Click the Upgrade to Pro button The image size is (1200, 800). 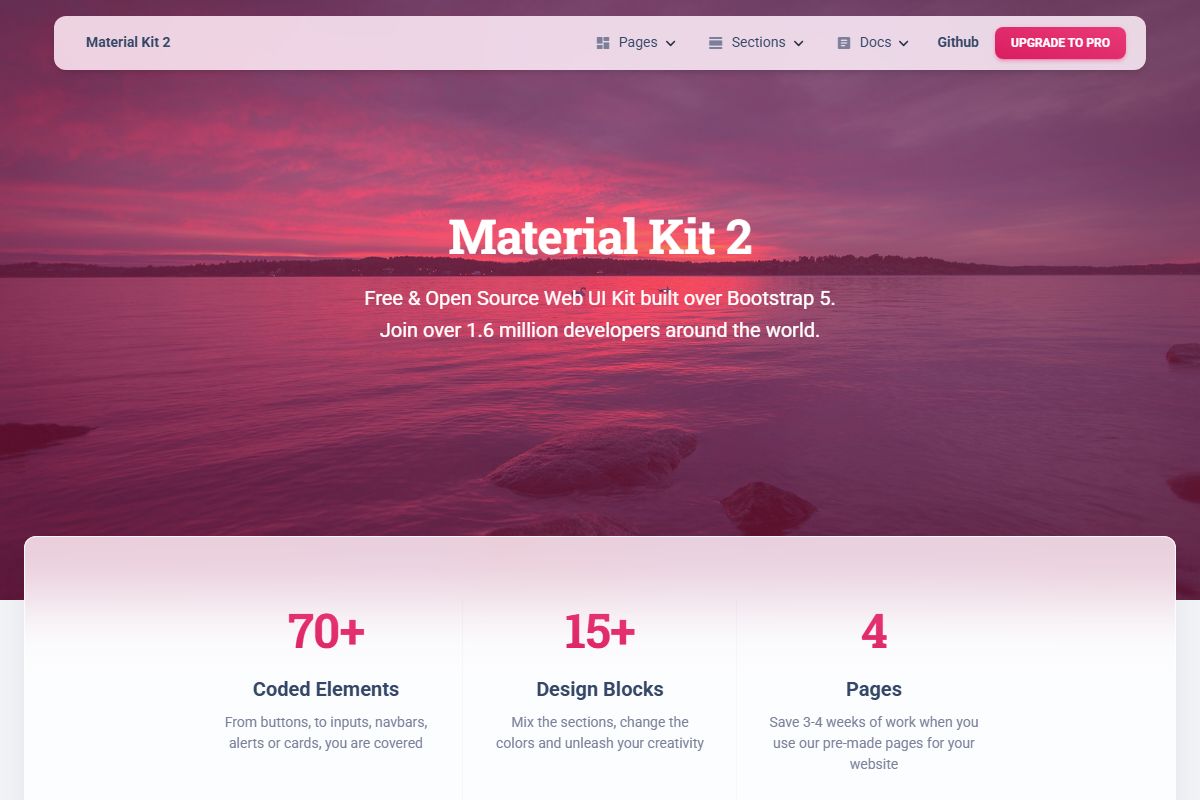[1060, 43]
